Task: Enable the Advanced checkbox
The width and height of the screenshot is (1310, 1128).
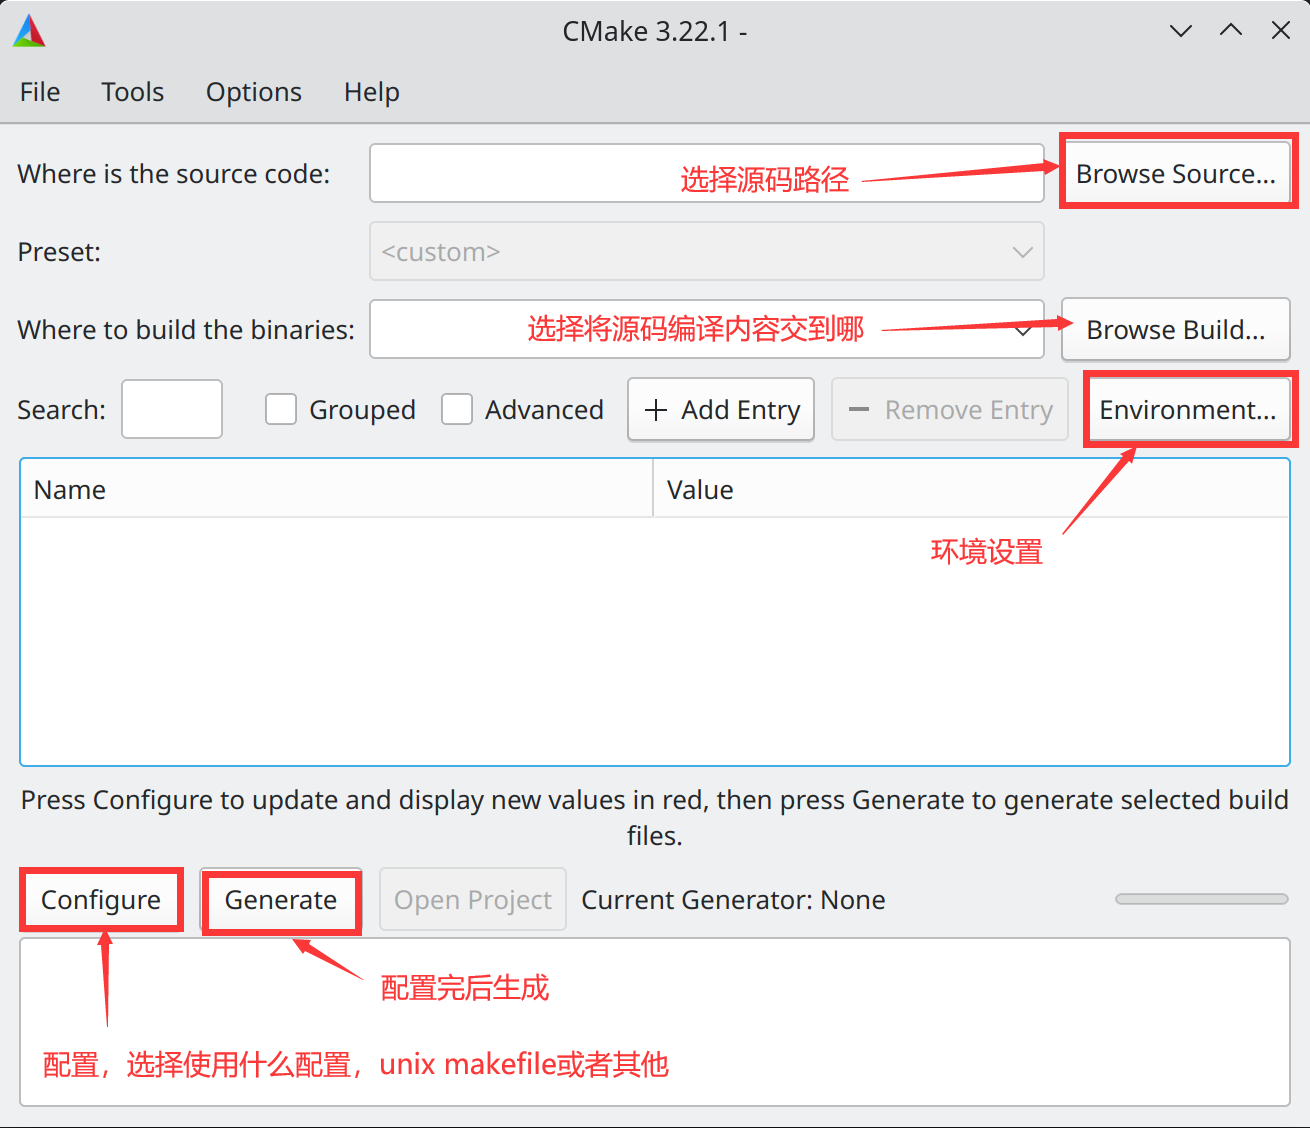Action: pyautogui.click(x=457, y=409)
